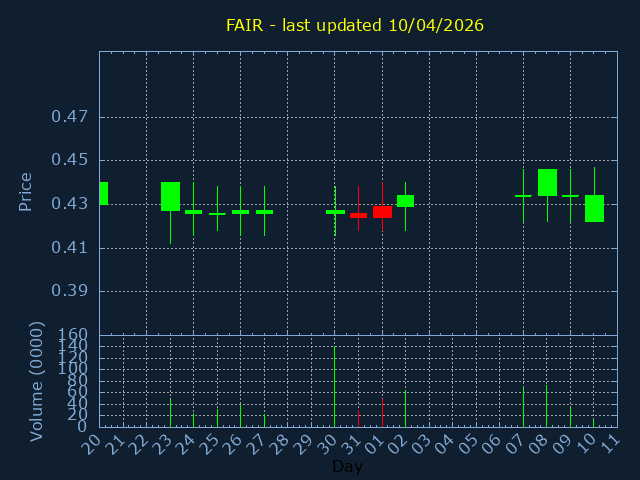Viewport: 640px width, 480px height.
Task: Click the 0.47 price axis label
Action: coord(69,117)
